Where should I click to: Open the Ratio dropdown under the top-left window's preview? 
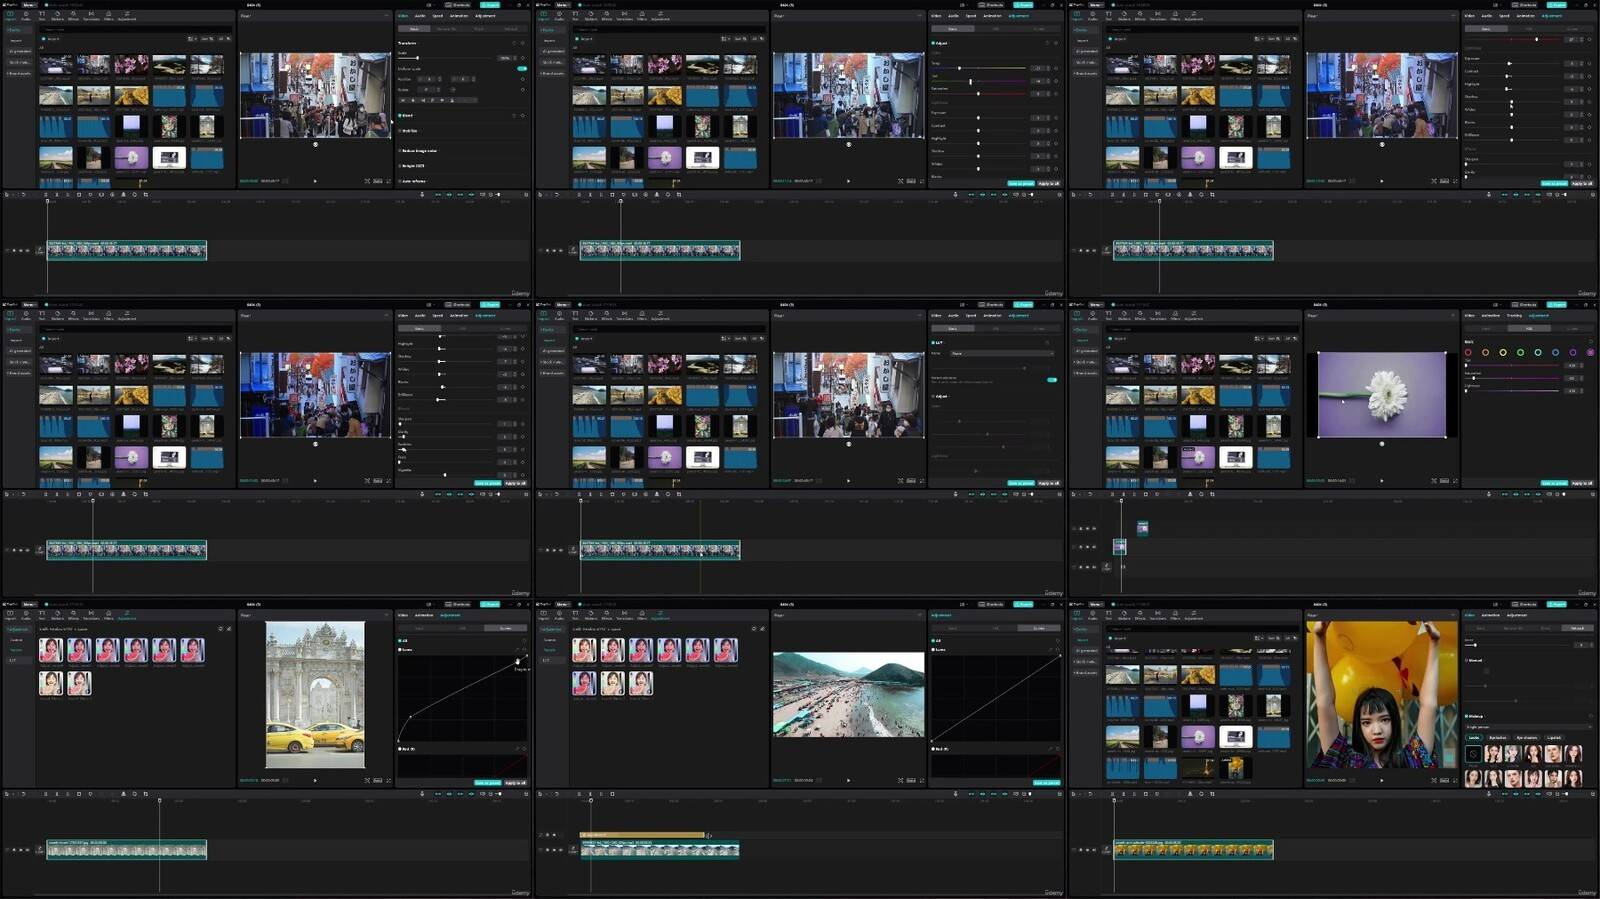click(x=378, y=181)
